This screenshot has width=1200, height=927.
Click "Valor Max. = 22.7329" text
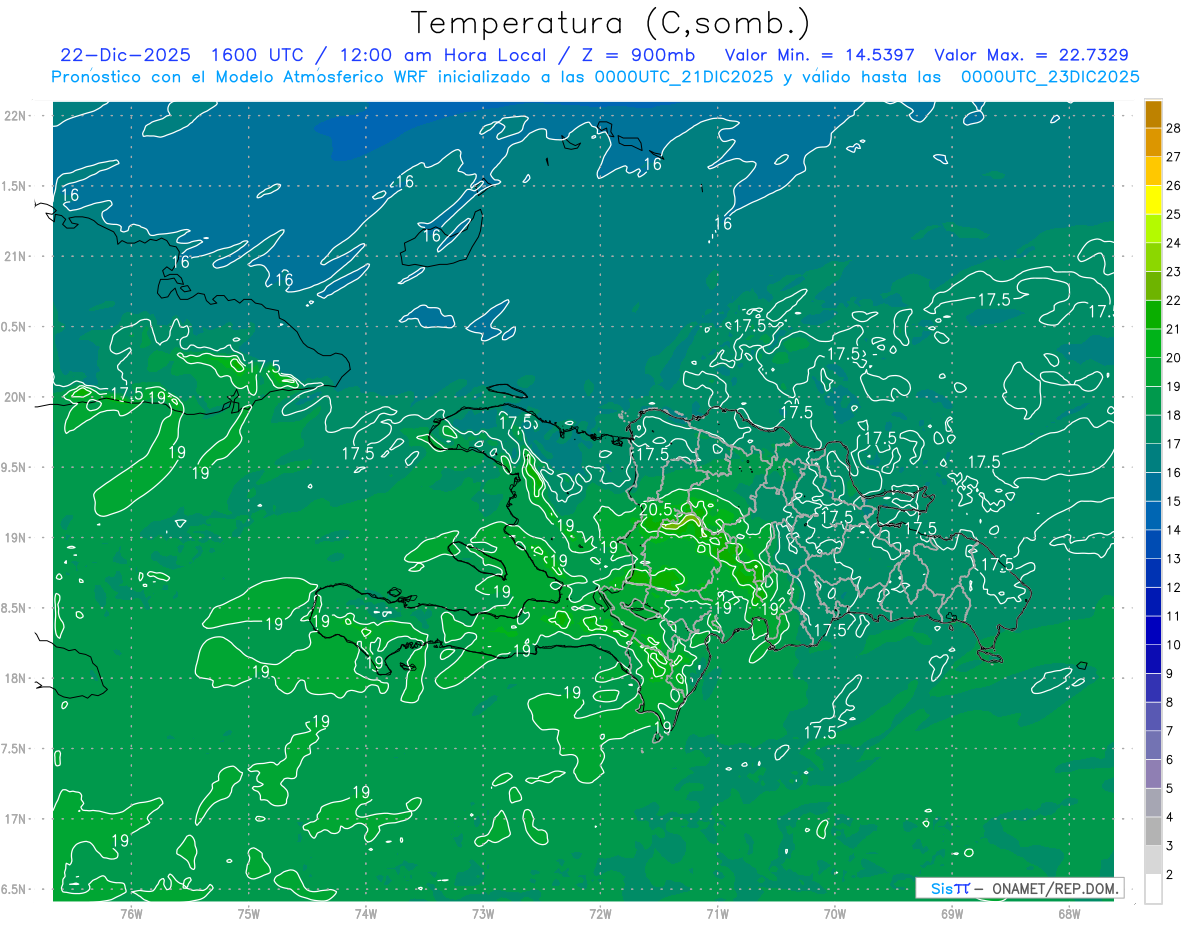1031,55
